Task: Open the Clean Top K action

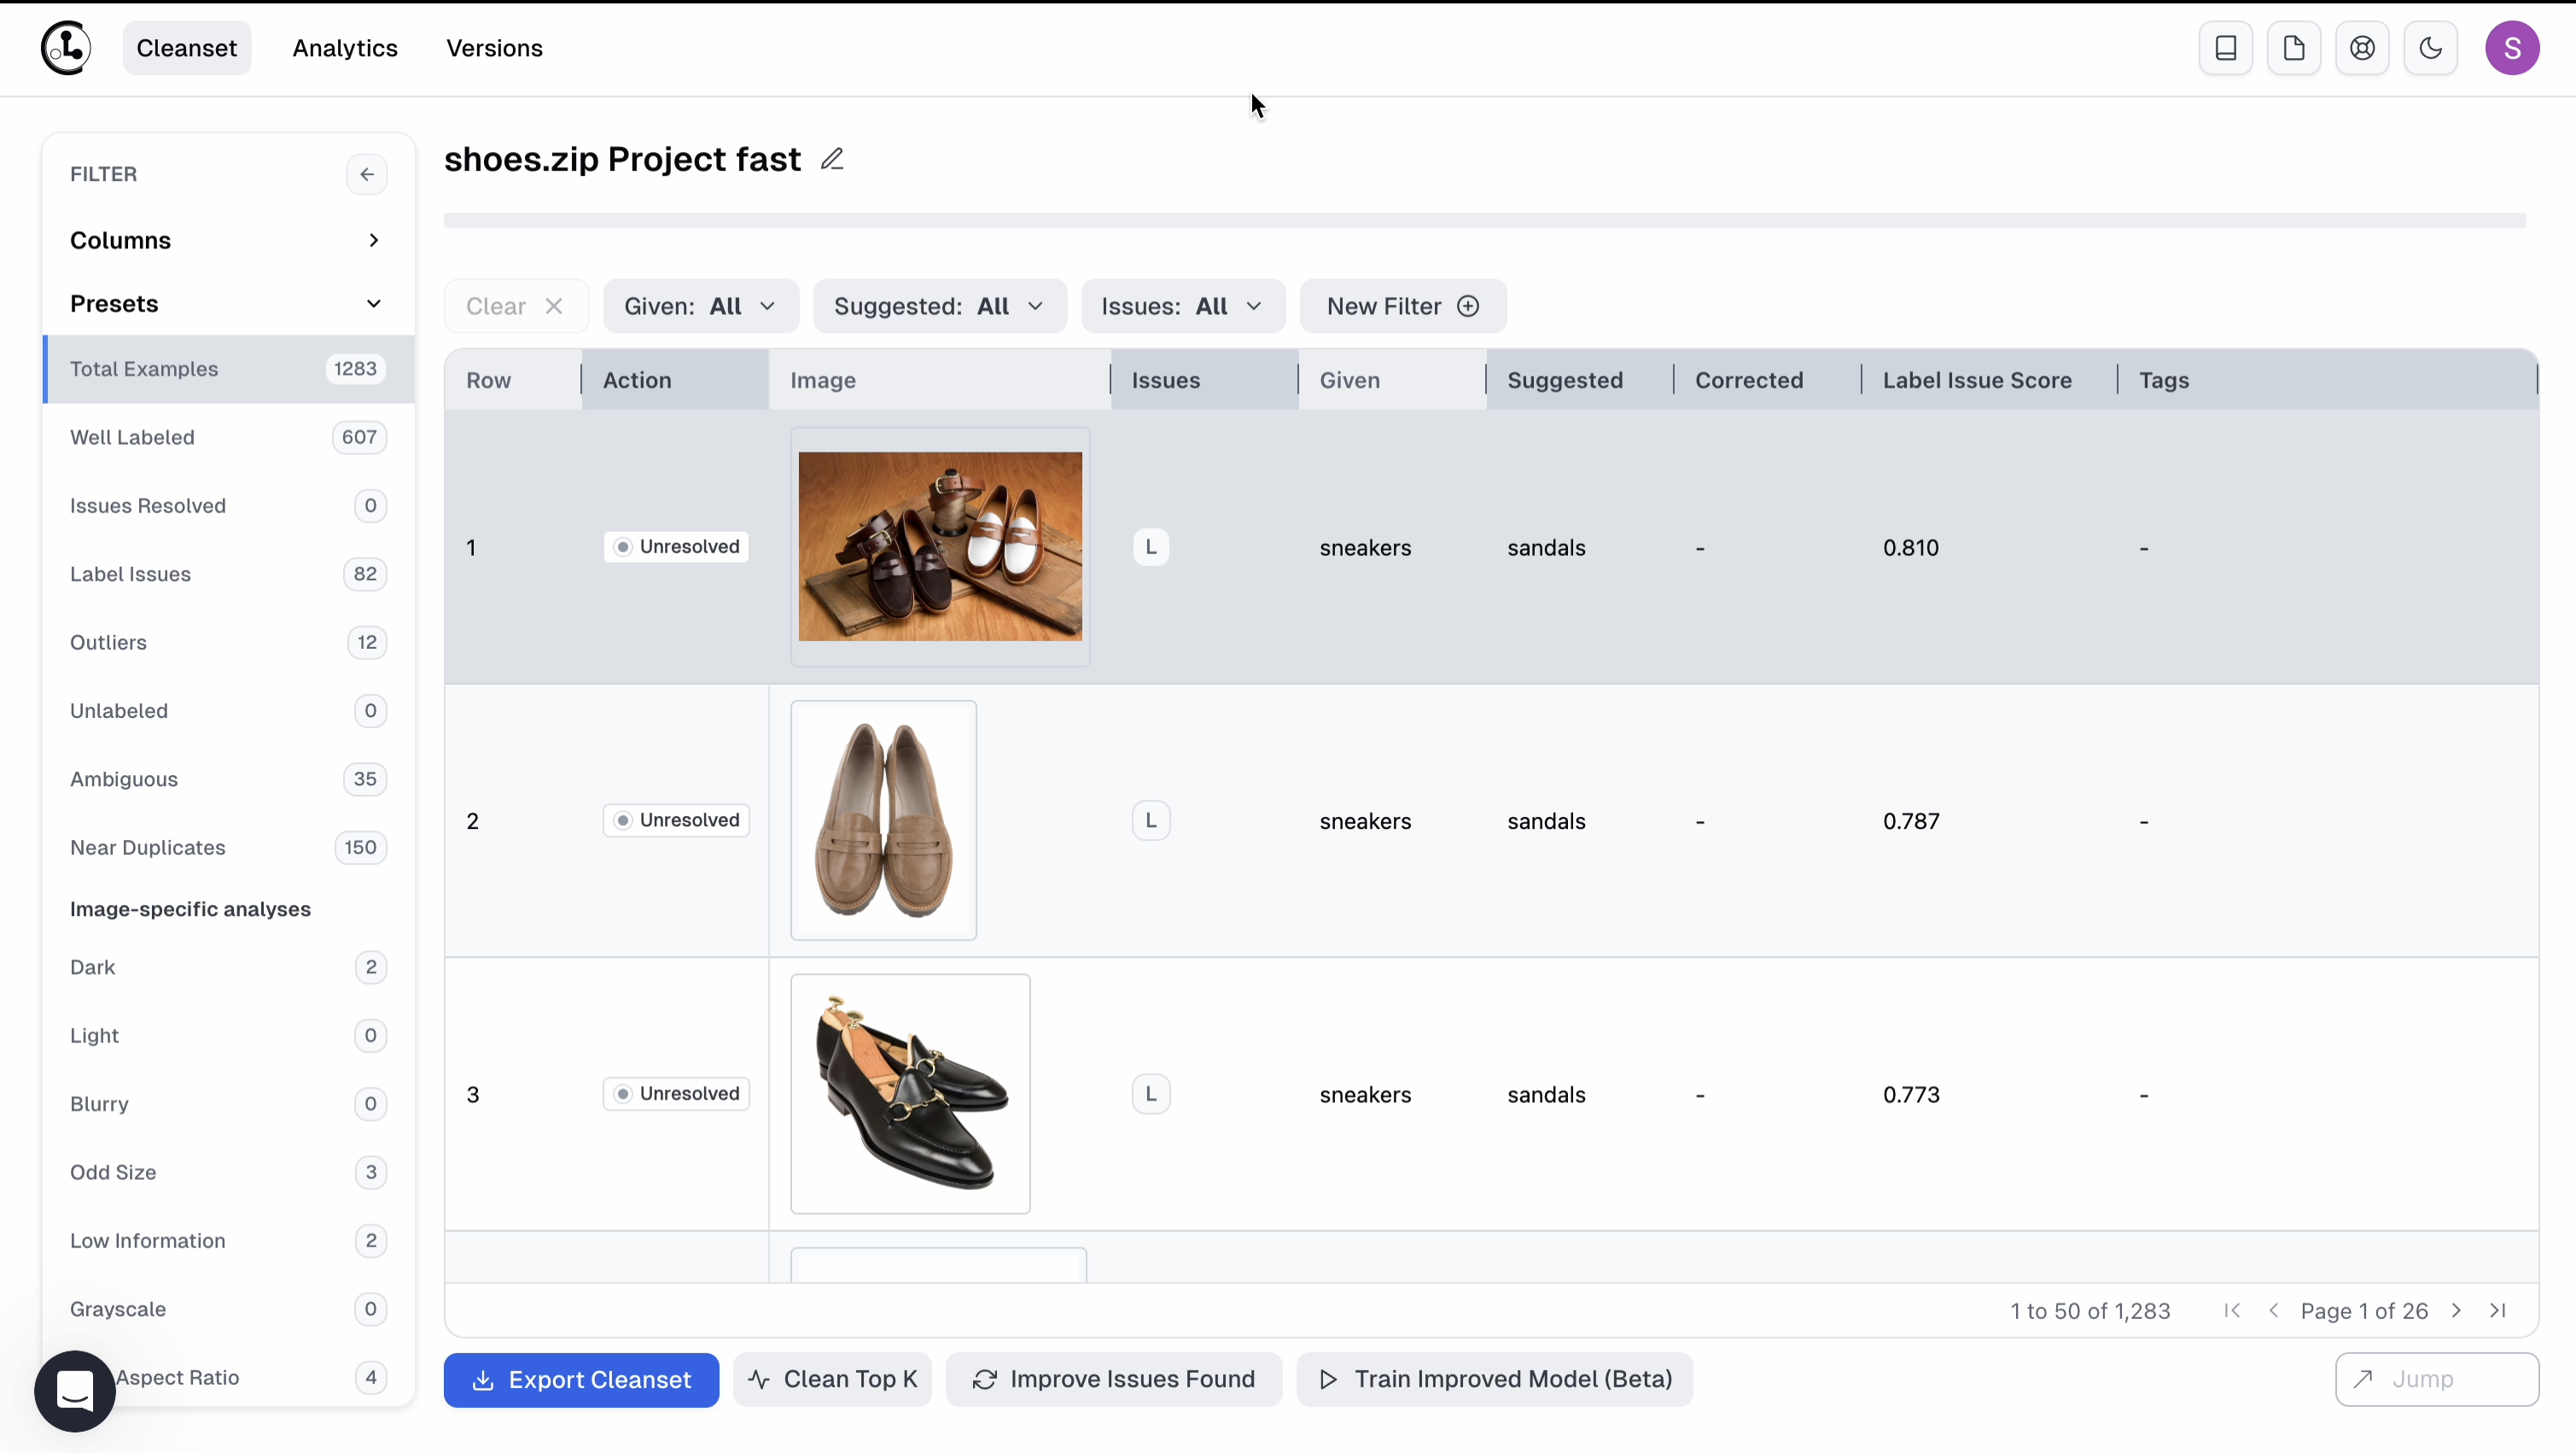Action: click(833, 1379)
